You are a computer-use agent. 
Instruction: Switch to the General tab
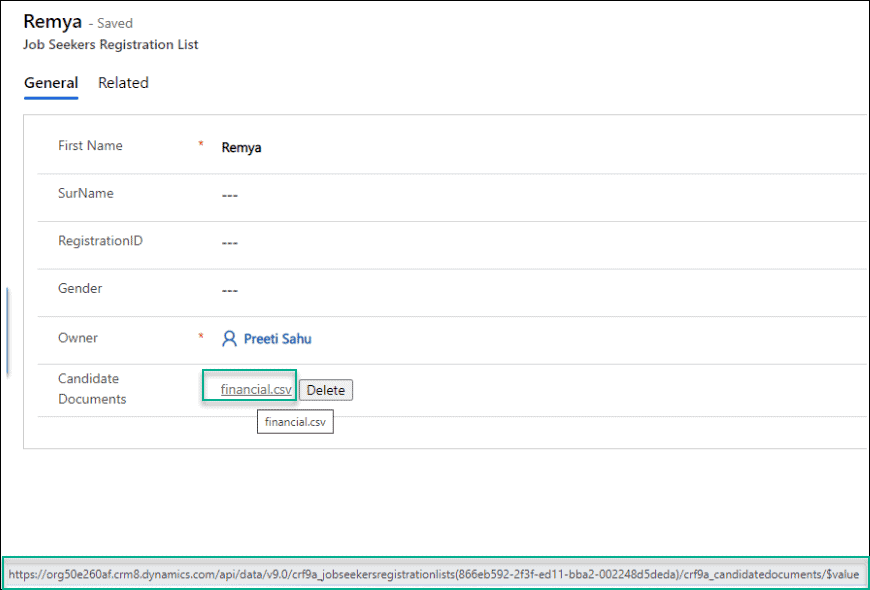[x=51, y=83]
